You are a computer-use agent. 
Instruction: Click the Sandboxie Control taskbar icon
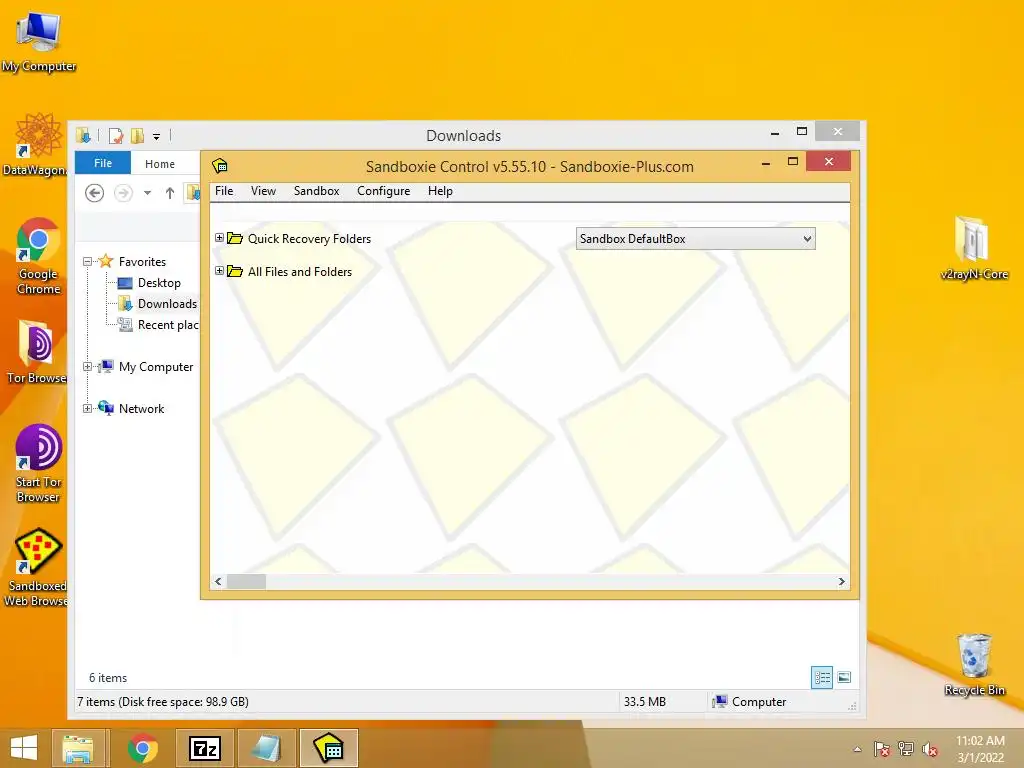(329, 748)
